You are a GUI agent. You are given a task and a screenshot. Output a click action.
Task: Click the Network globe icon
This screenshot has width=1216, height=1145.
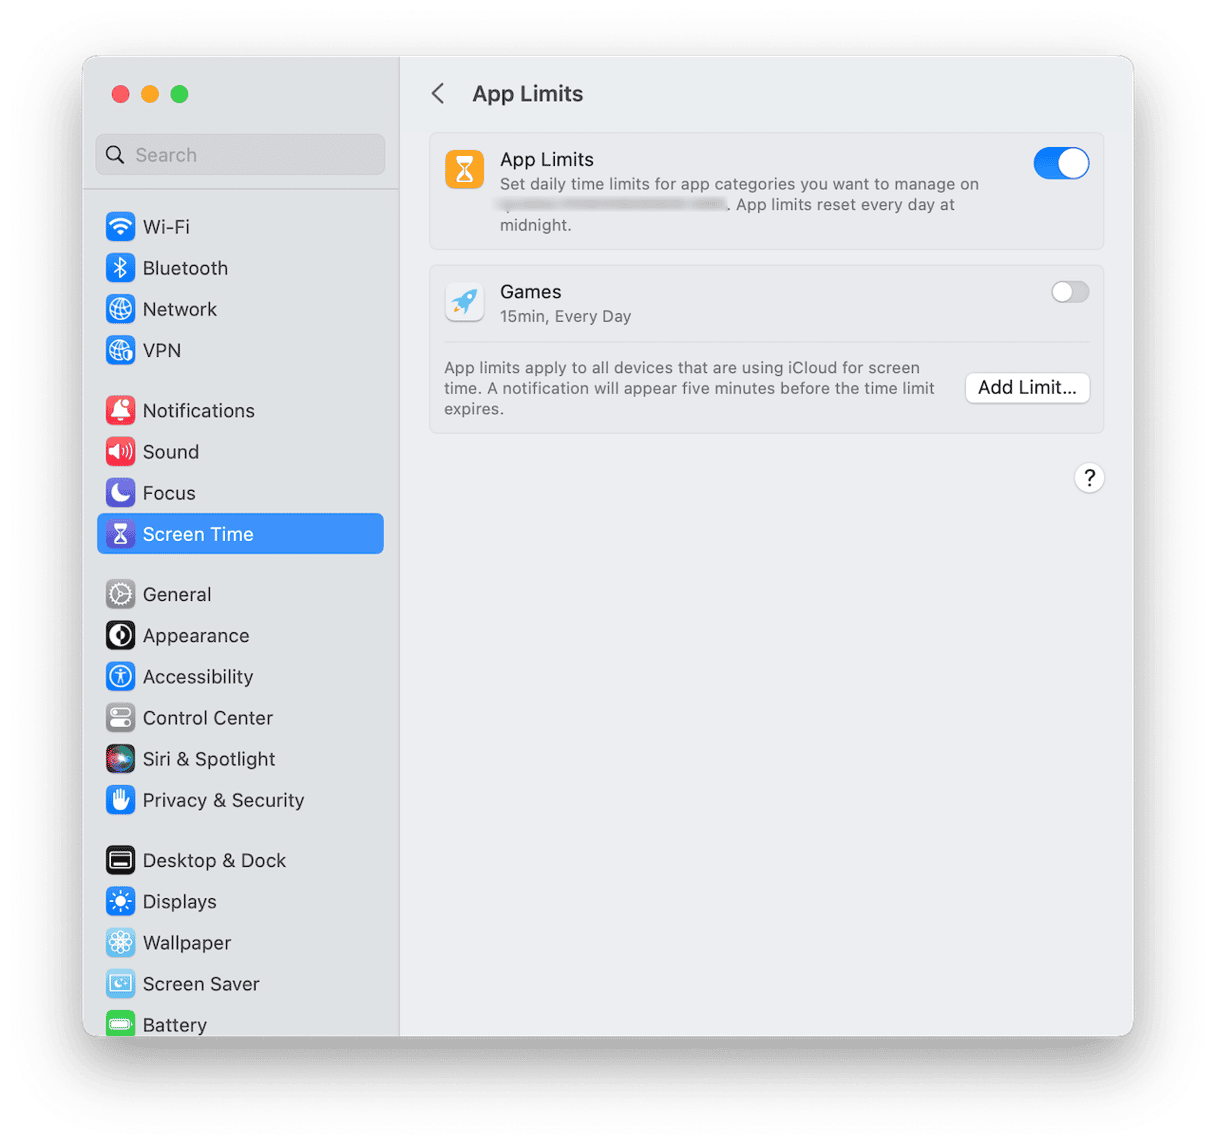pos(120,309)
